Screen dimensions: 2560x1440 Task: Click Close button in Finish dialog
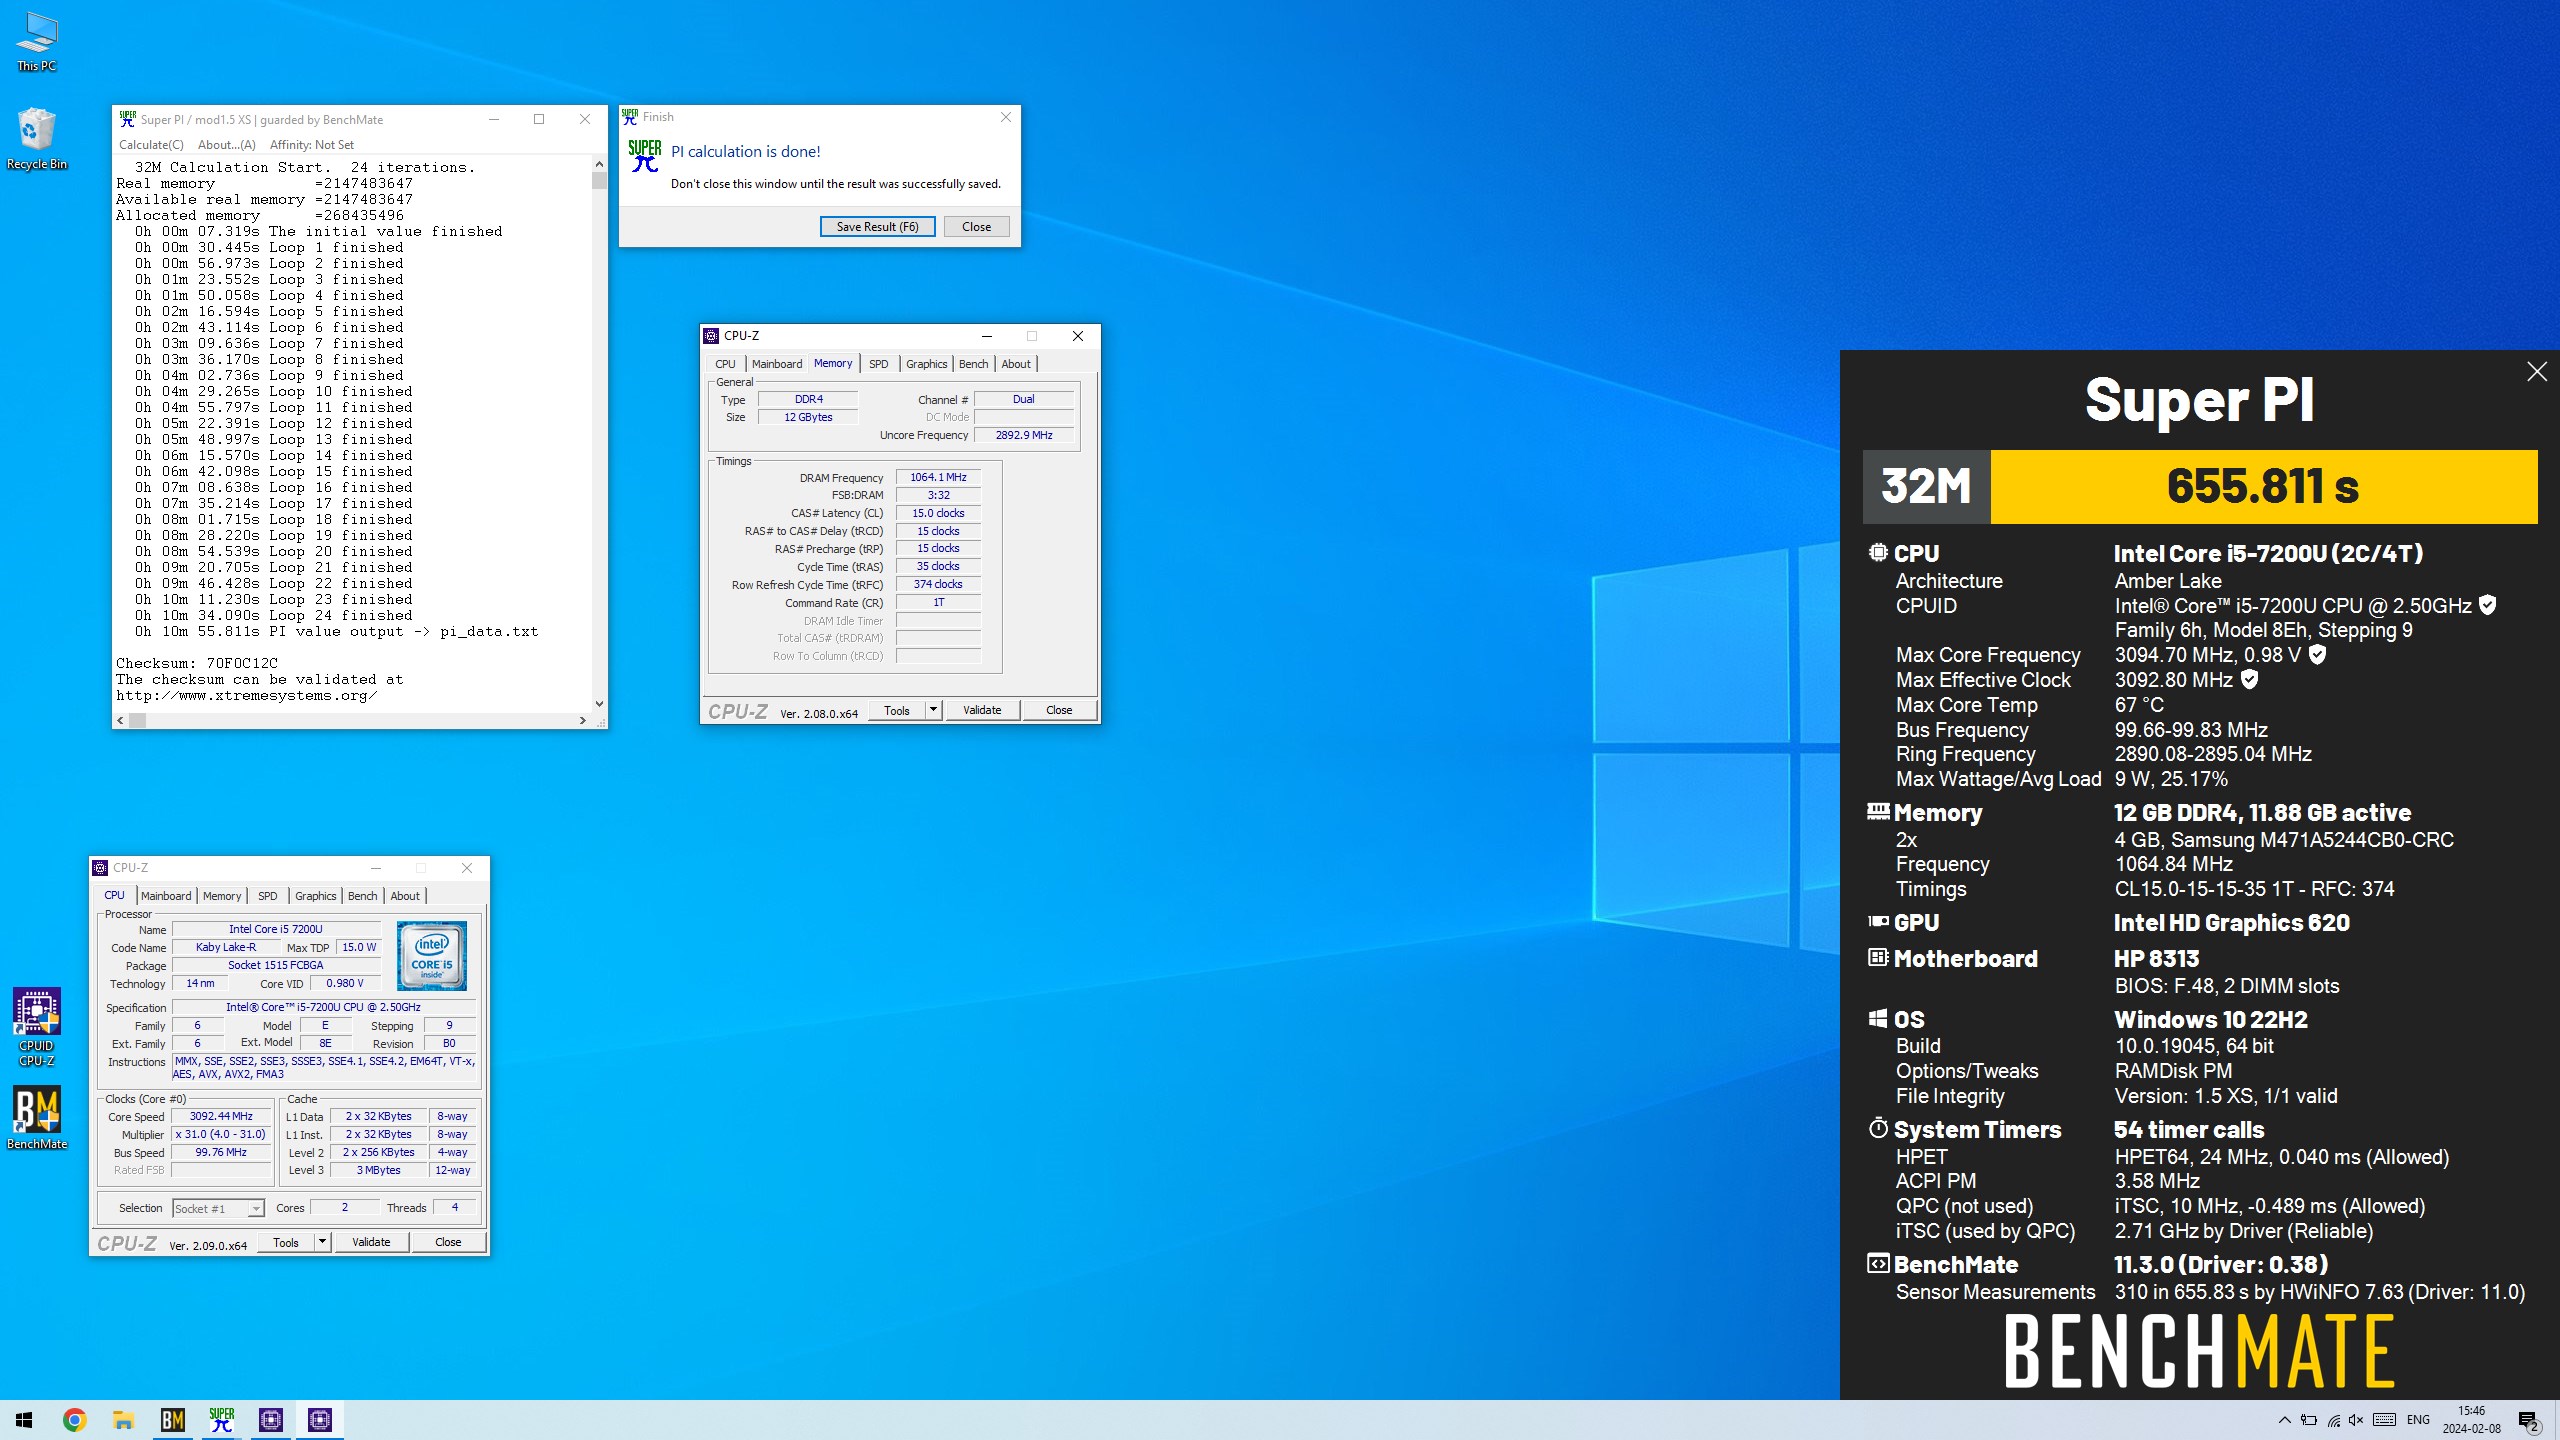(976, 227)
